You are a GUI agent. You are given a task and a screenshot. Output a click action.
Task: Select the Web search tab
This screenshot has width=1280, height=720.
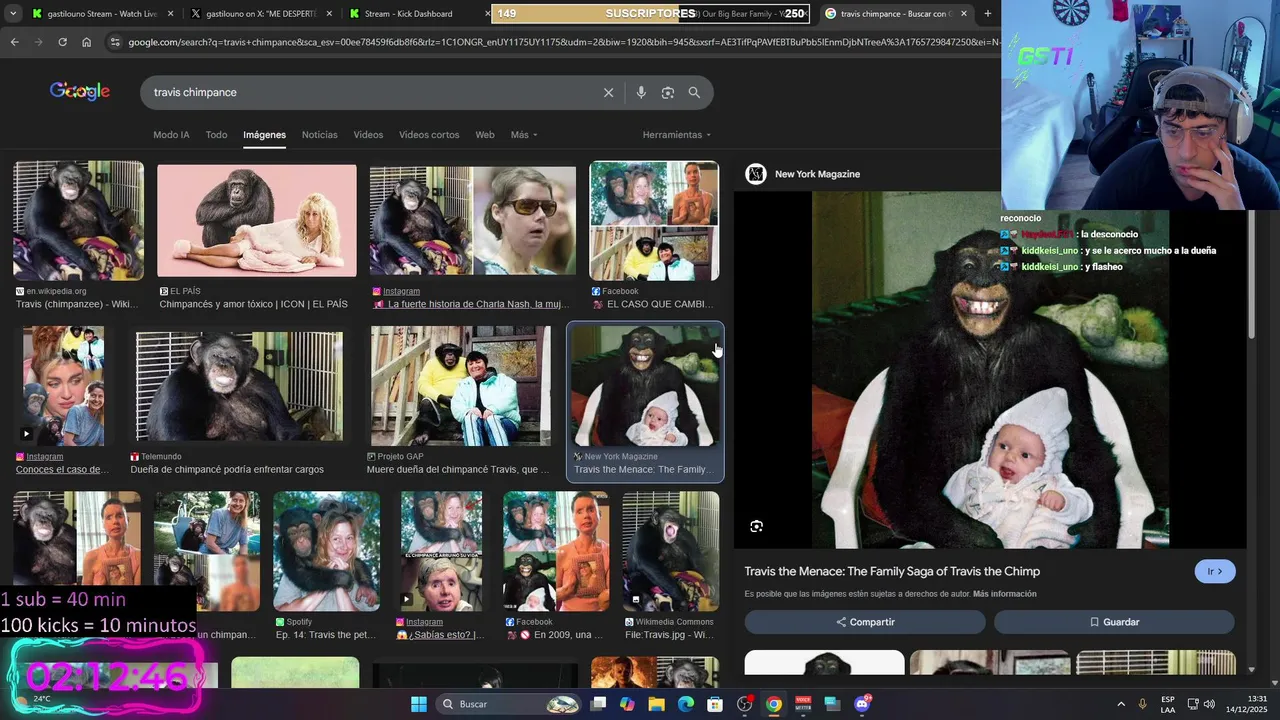[485, 135]
